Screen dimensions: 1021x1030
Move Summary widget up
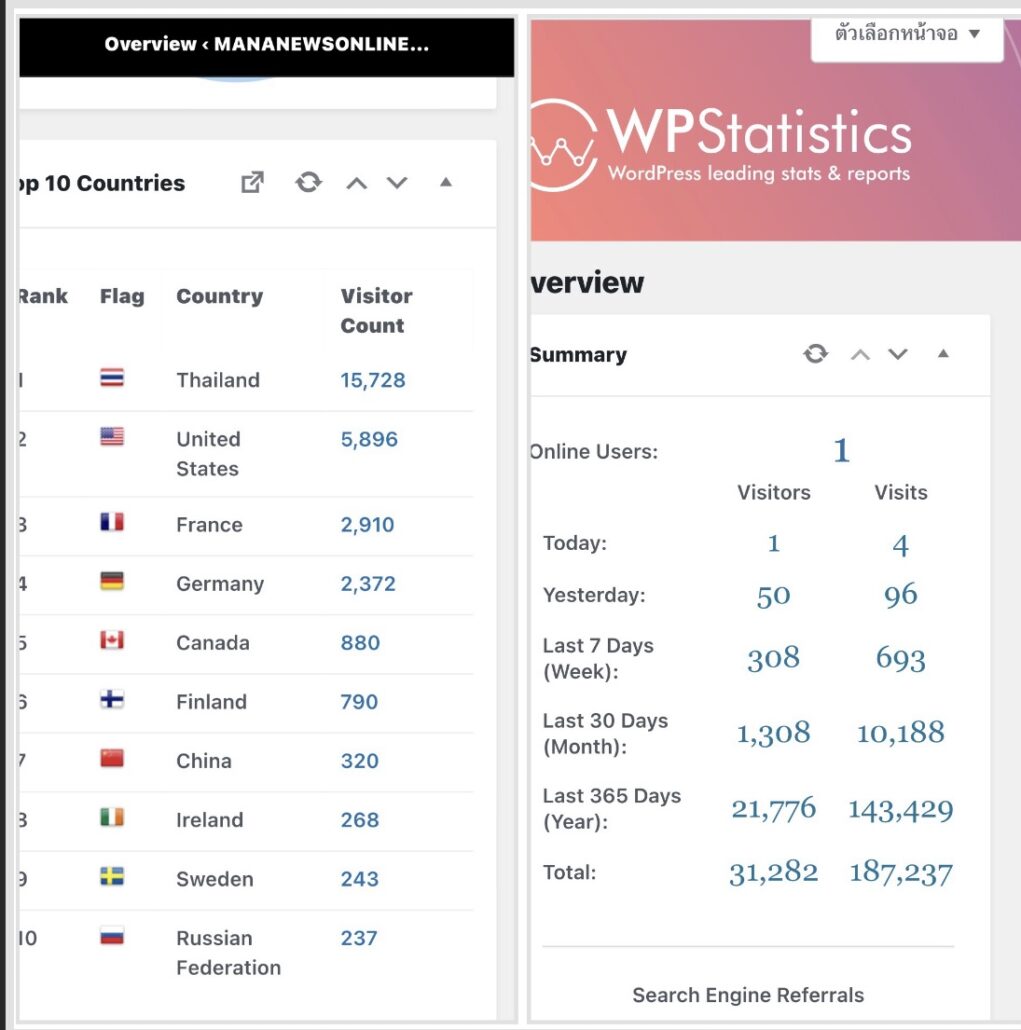pyautogui.click(x=860, y=354)
